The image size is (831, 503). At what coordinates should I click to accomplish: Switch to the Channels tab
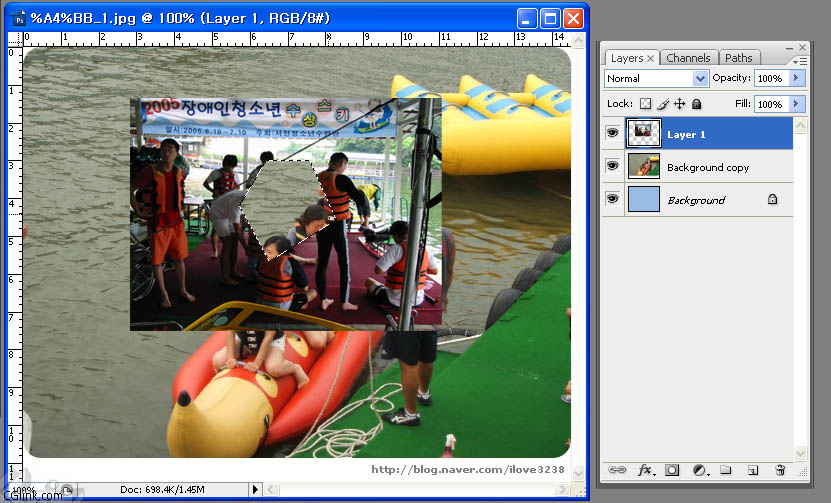point(688,58)
